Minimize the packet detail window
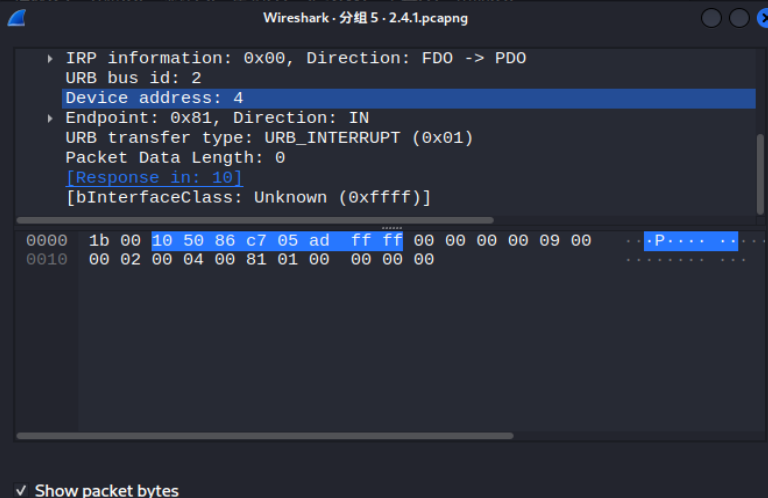Viewport: 768px width, 498px height. (x=711, y=18)
